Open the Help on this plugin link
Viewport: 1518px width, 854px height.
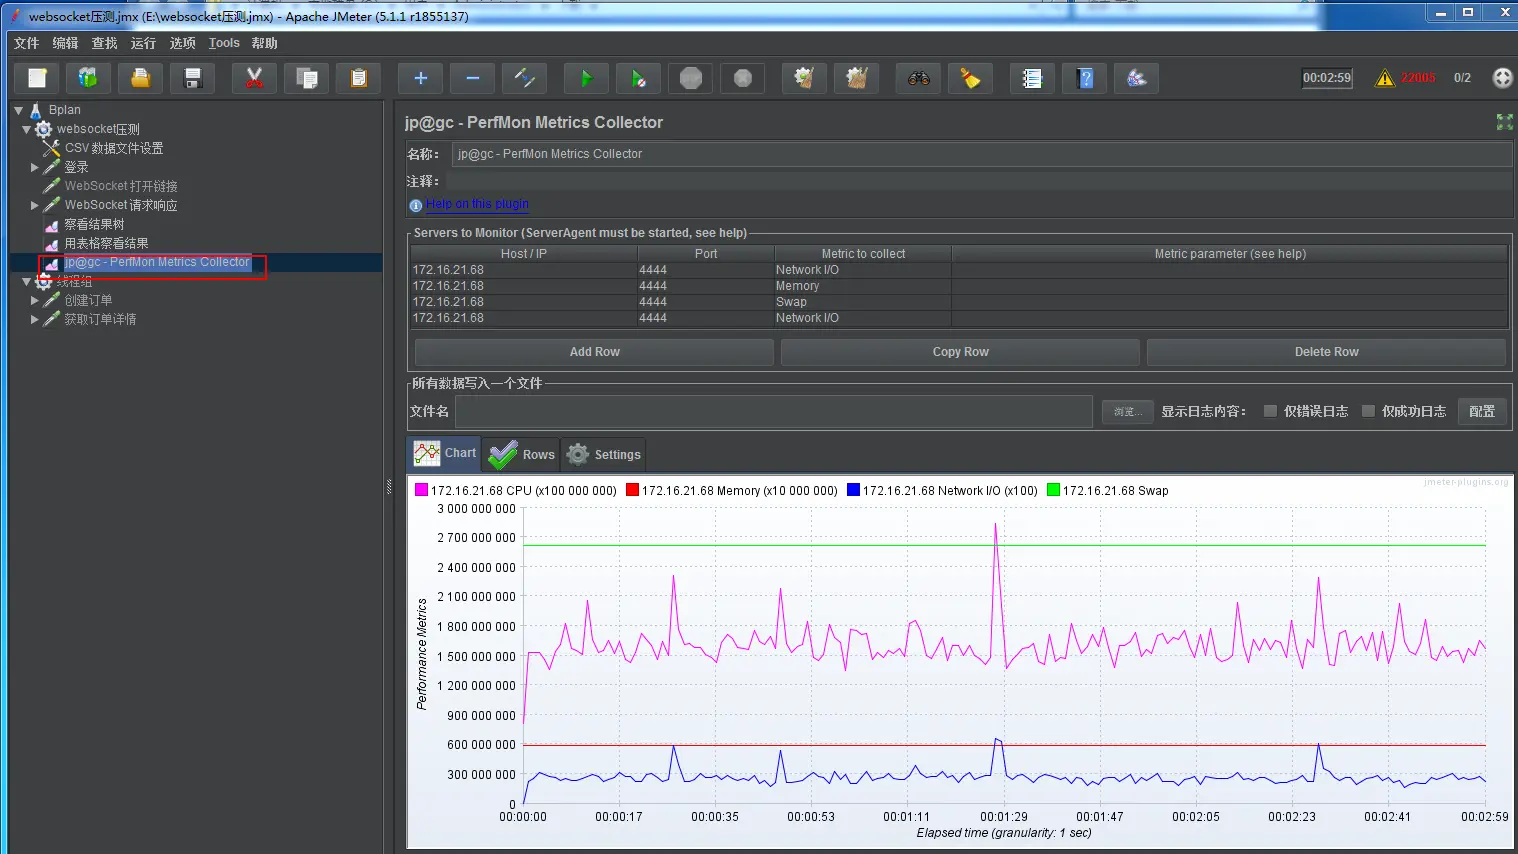coord(477,204)
